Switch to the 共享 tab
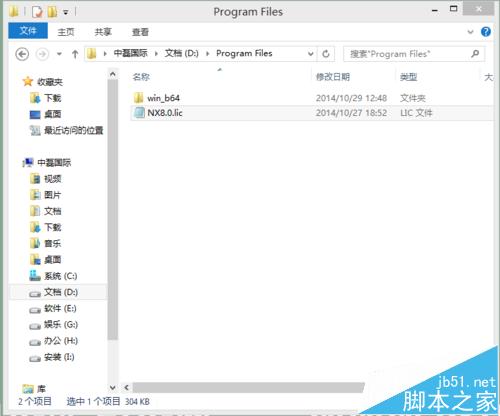500x416 pixels. (103, 32)
